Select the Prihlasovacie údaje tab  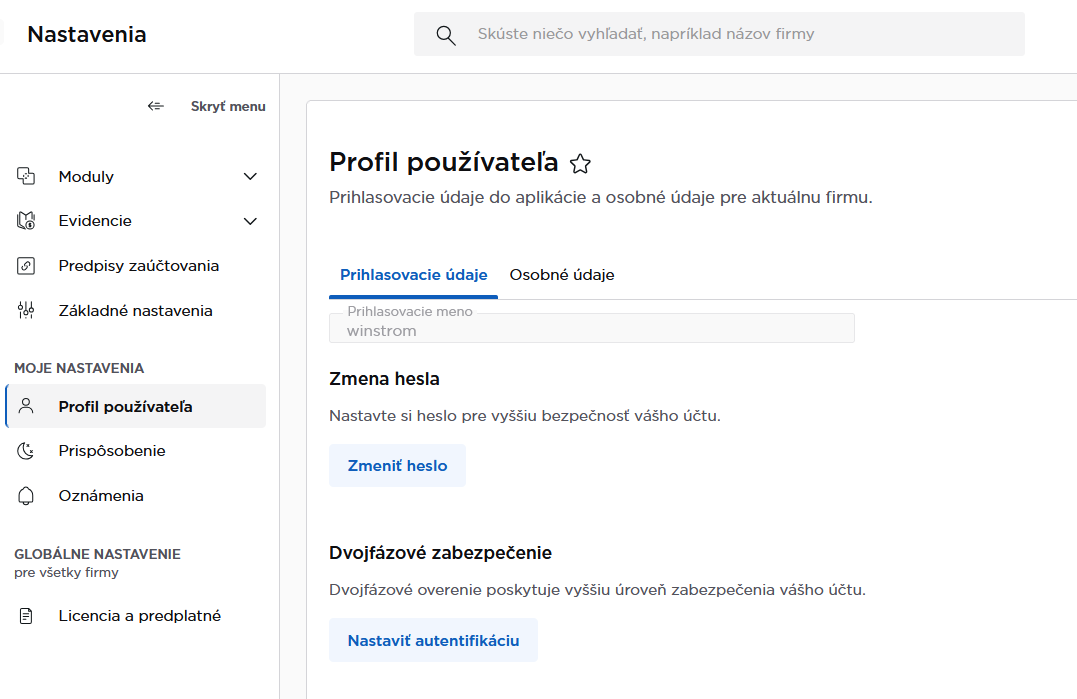pos(413,275)
